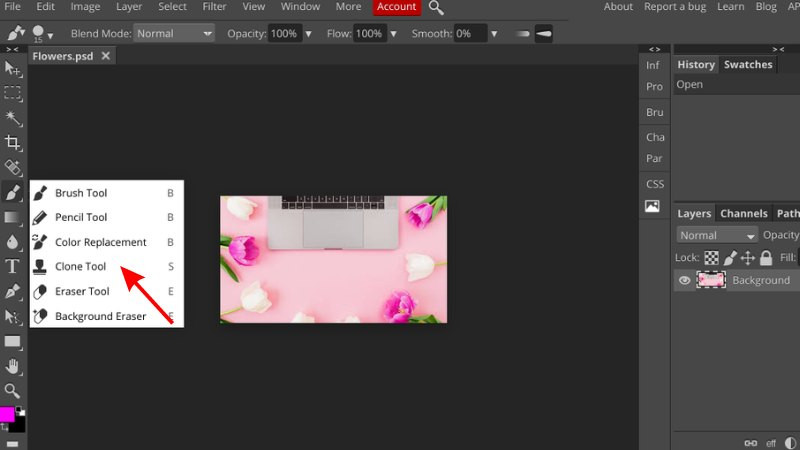This screenshot has height=450, width=800.
Task: Pick the Magic Wand tool
Action: pyautogui.click(x=13, y=118)
